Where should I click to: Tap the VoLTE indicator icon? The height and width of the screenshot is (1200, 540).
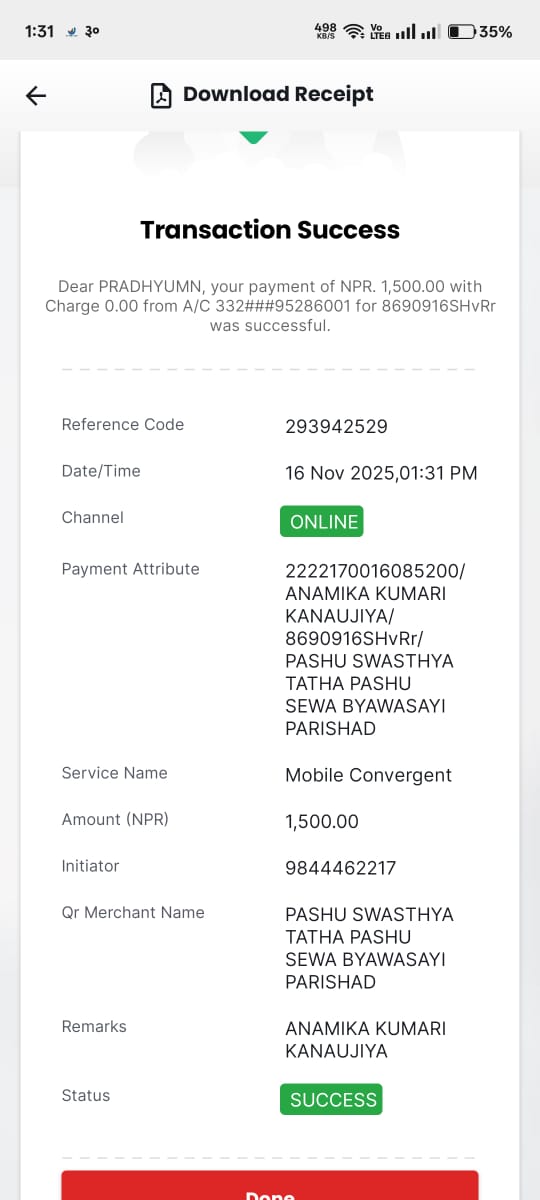click(x=379, y=31)
